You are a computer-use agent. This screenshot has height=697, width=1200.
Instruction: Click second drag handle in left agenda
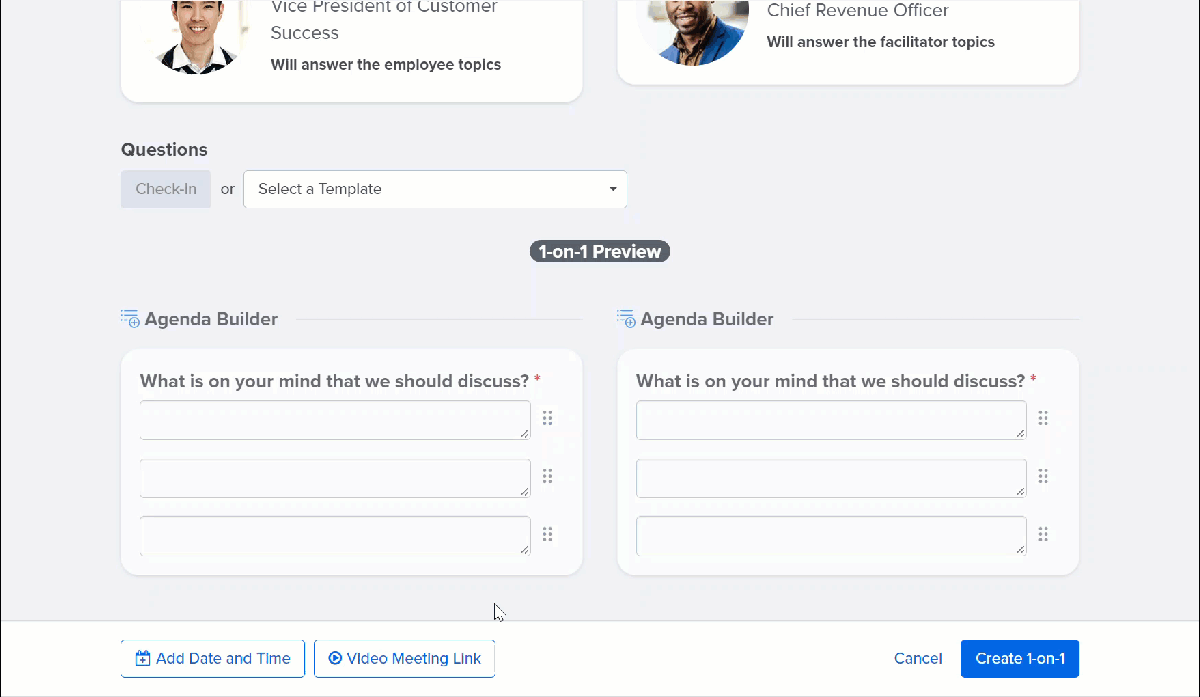[x=547, y=476]
